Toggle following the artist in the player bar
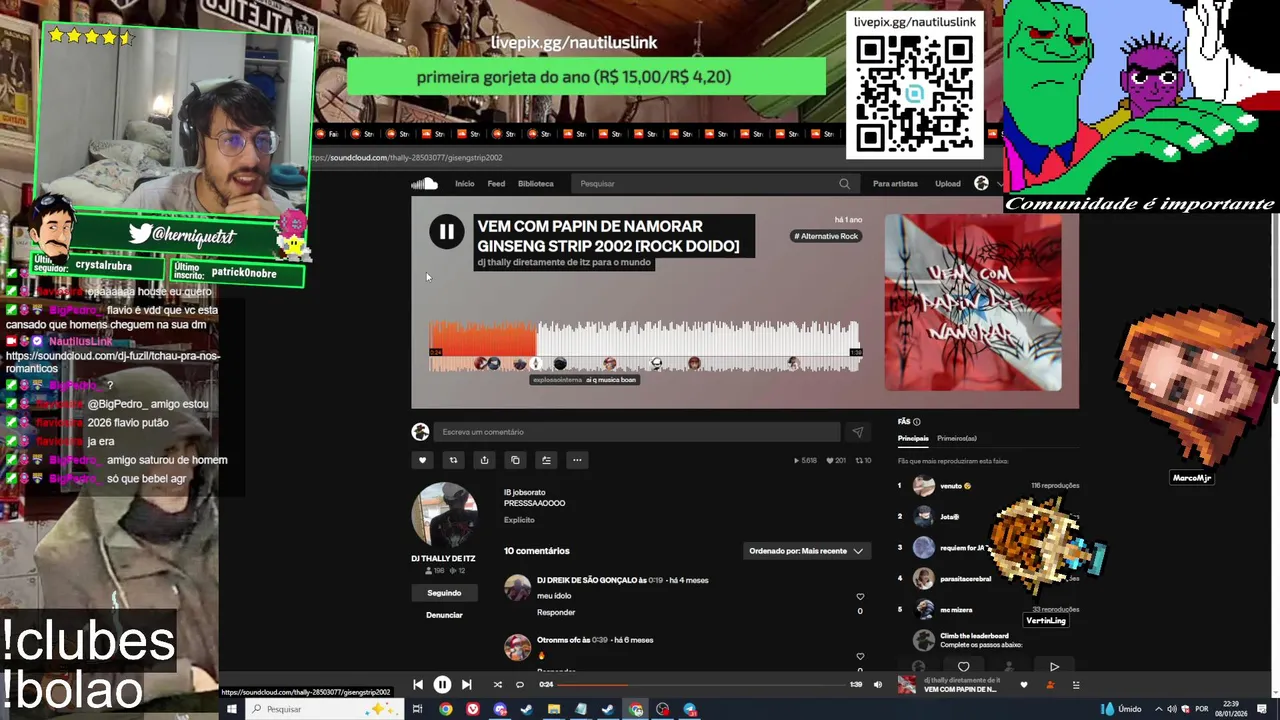The image size is (1280, 720). click(x=1050, y=685)
